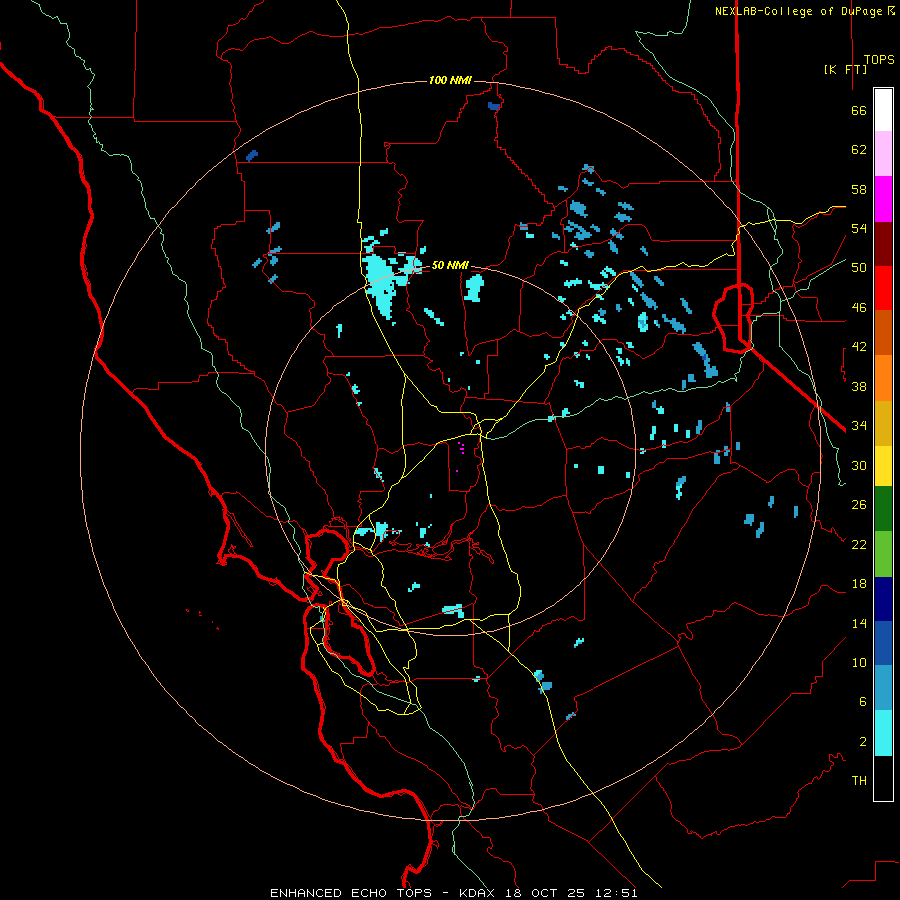Click the cyan legend swatch
Viewport: 900px width, 900px height.
(x=883, y=733)
